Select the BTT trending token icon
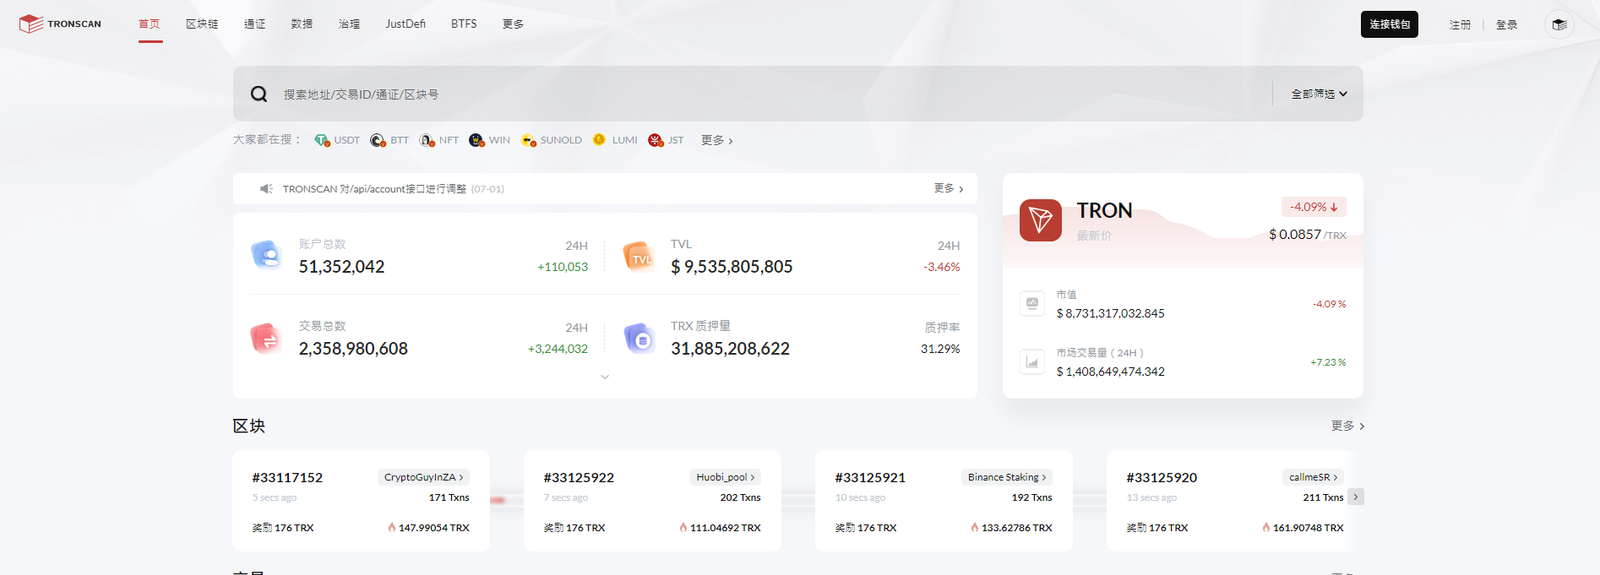1600x575 pixels. [377, 140]
